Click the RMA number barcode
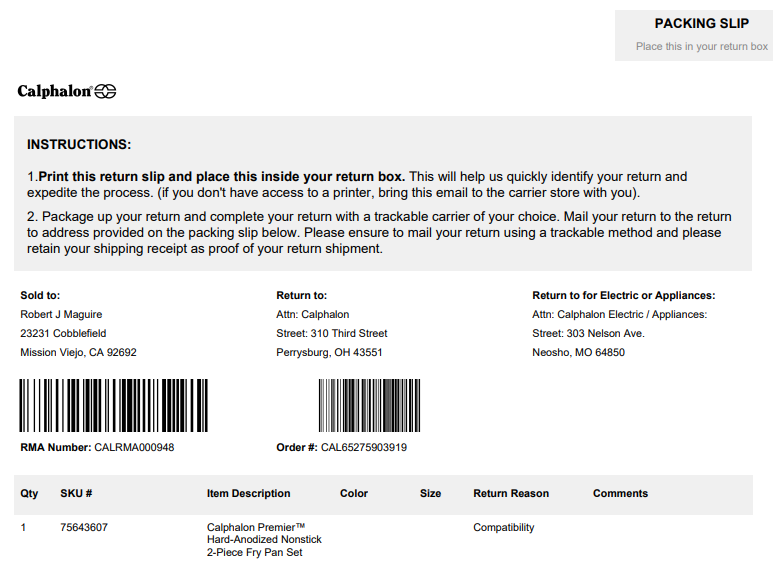Screen dimensions: 773x565 point(113,405)
